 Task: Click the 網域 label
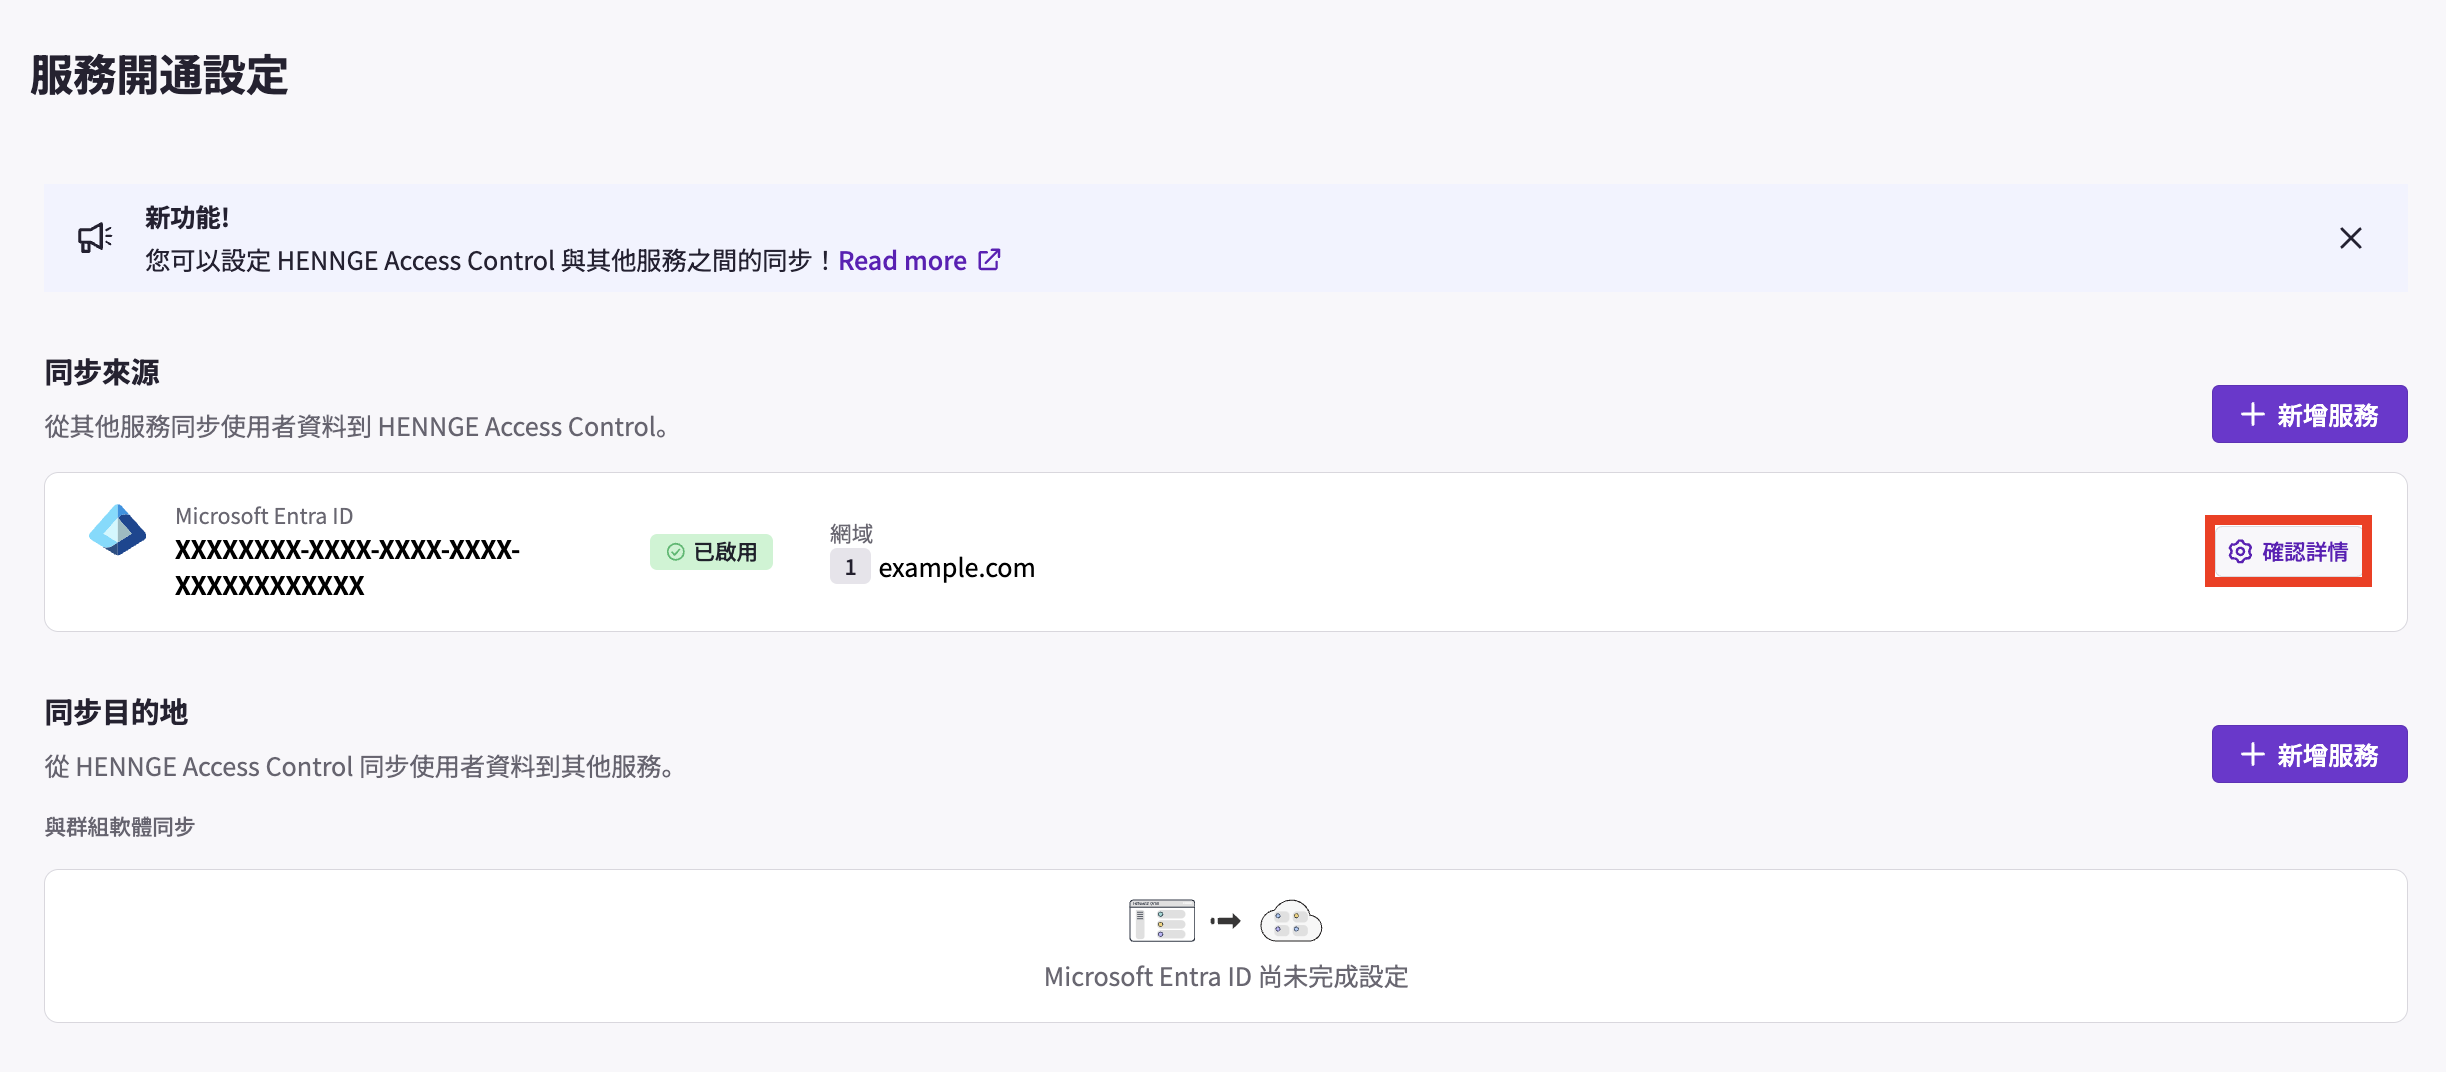click(x=851, y=533)
